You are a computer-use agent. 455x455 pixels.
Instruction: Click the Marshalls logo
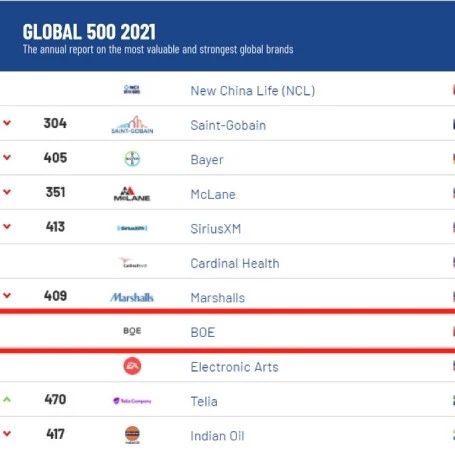click(x=132, y=297)
